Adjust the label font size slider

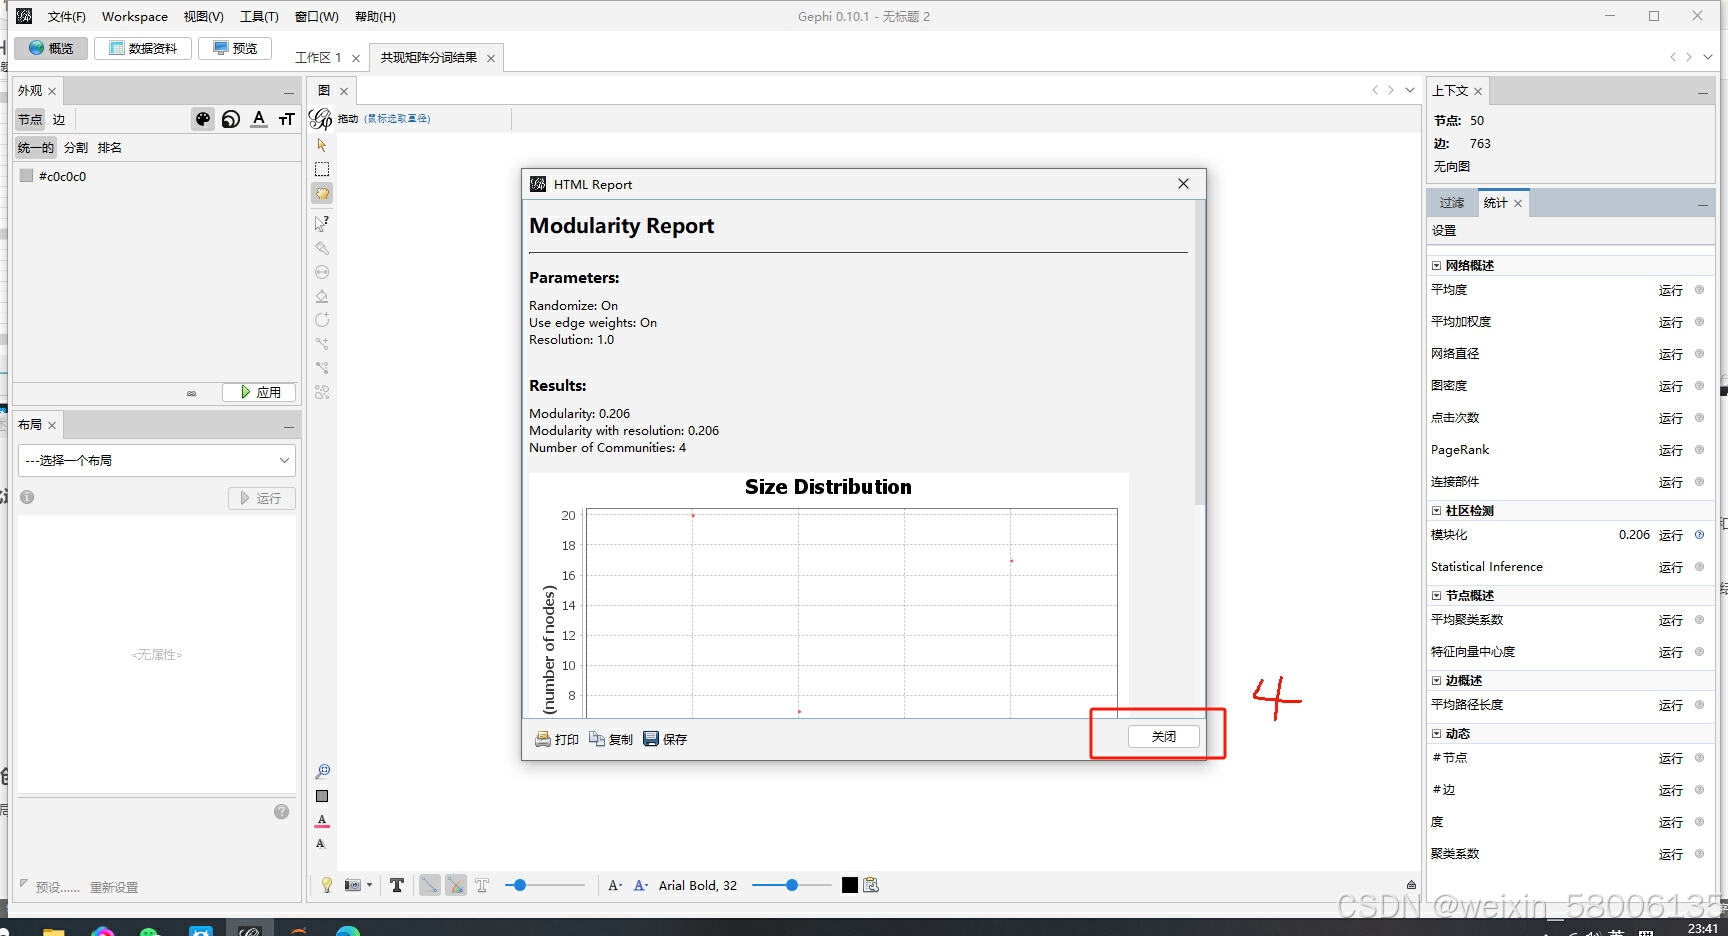pyautogui.click(x=791, y=885)
